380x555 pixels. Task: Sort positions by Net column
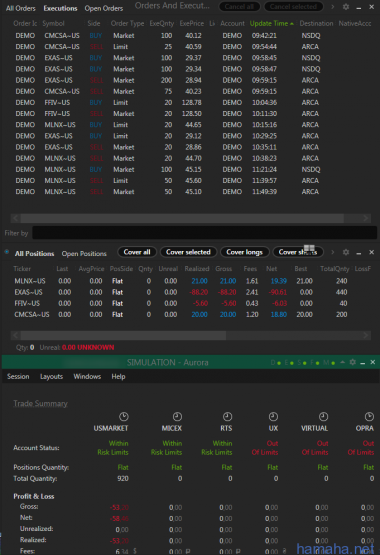coord(272,269)
